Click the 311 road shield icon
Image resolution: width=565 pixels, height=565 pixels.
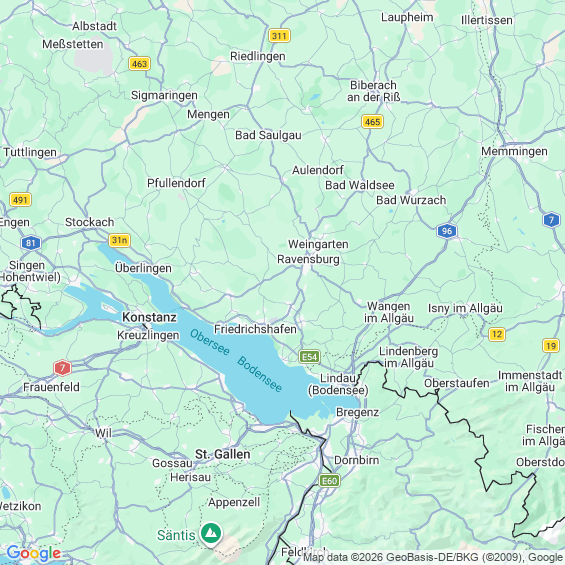(279, 36)
